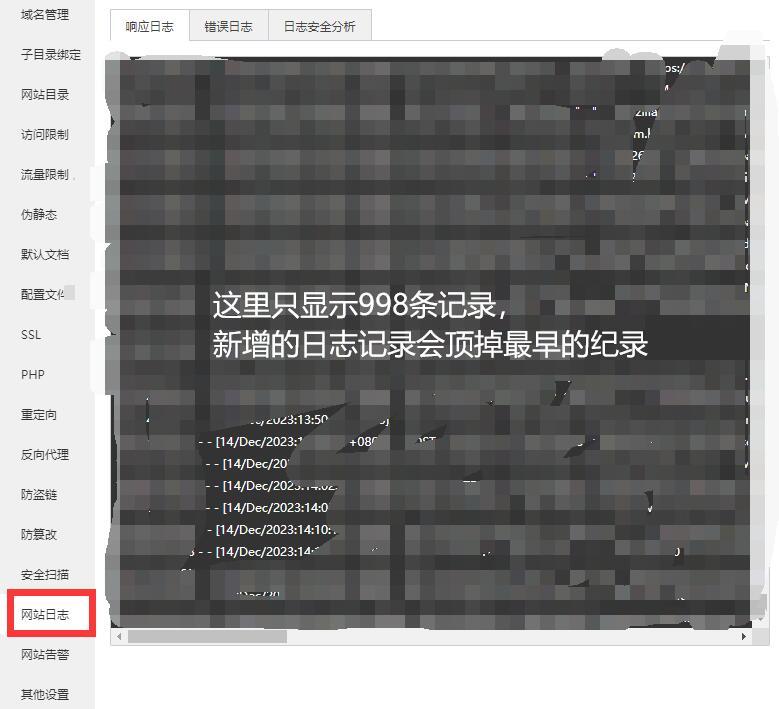Select 防篡改 in sidebar
Viewport: 779px width, 709px height.
[x=39, y=535]
